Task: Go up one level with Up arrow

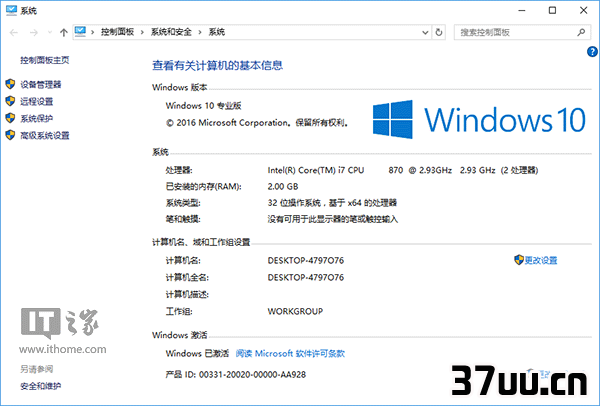Action: coord(64,33)
